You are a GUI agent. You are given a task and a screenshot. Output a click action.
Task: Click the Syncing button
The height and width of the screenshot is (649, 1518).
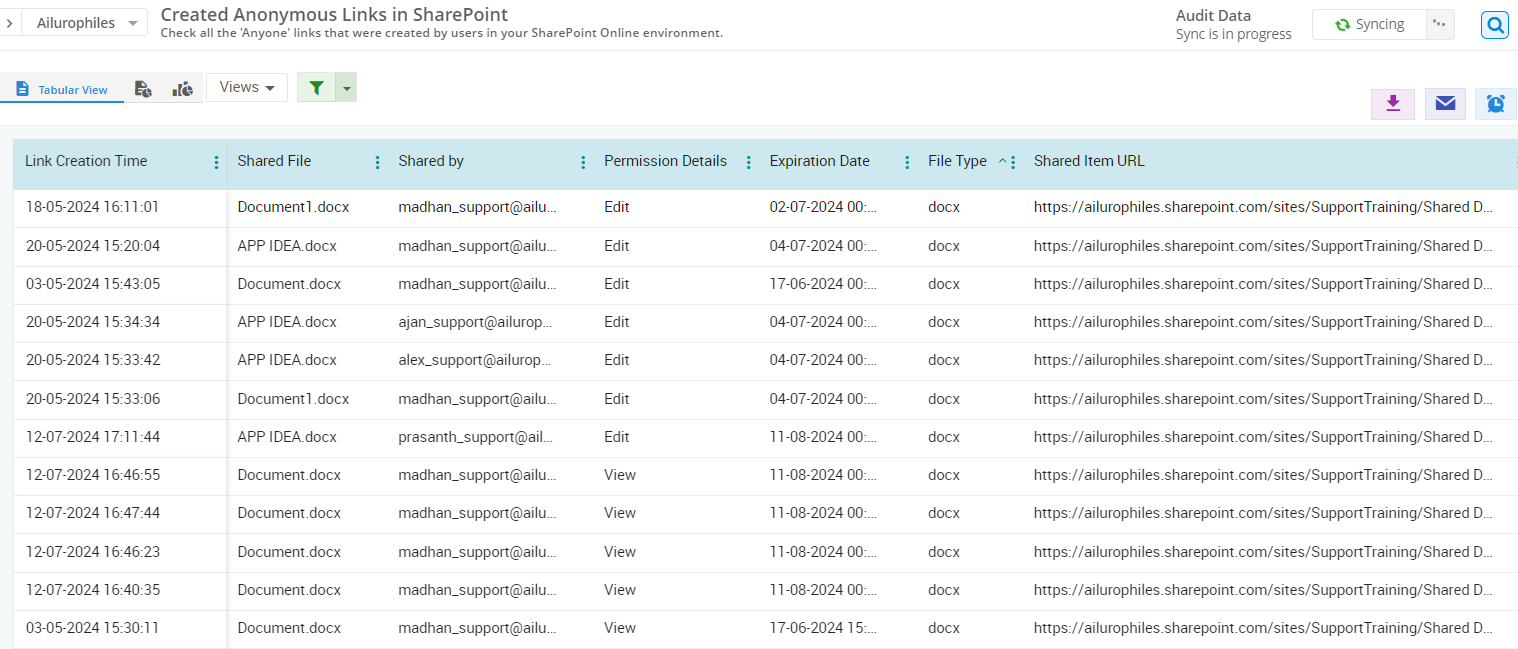click(x=1369, y=24)
